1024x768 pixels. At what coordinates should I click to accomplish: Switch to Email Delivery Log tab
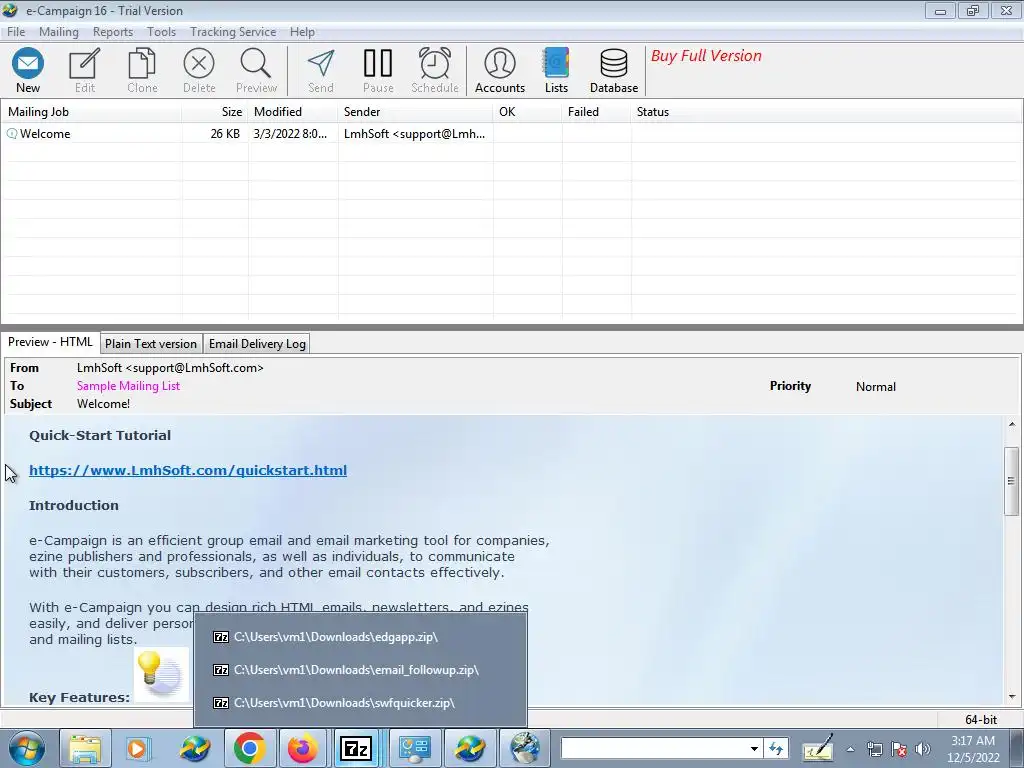coord(257,344)
